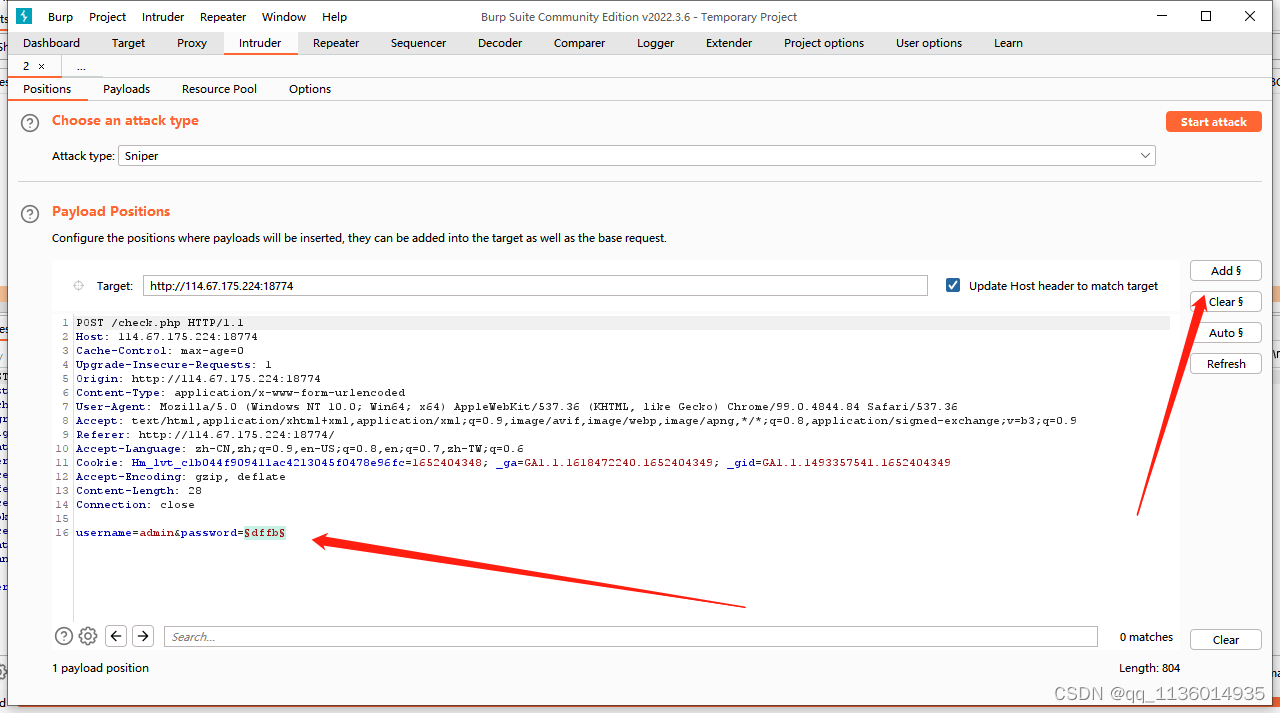Click the 0 matches search count
Viewport: 1280px width, 713px height.
(1146, 637)
